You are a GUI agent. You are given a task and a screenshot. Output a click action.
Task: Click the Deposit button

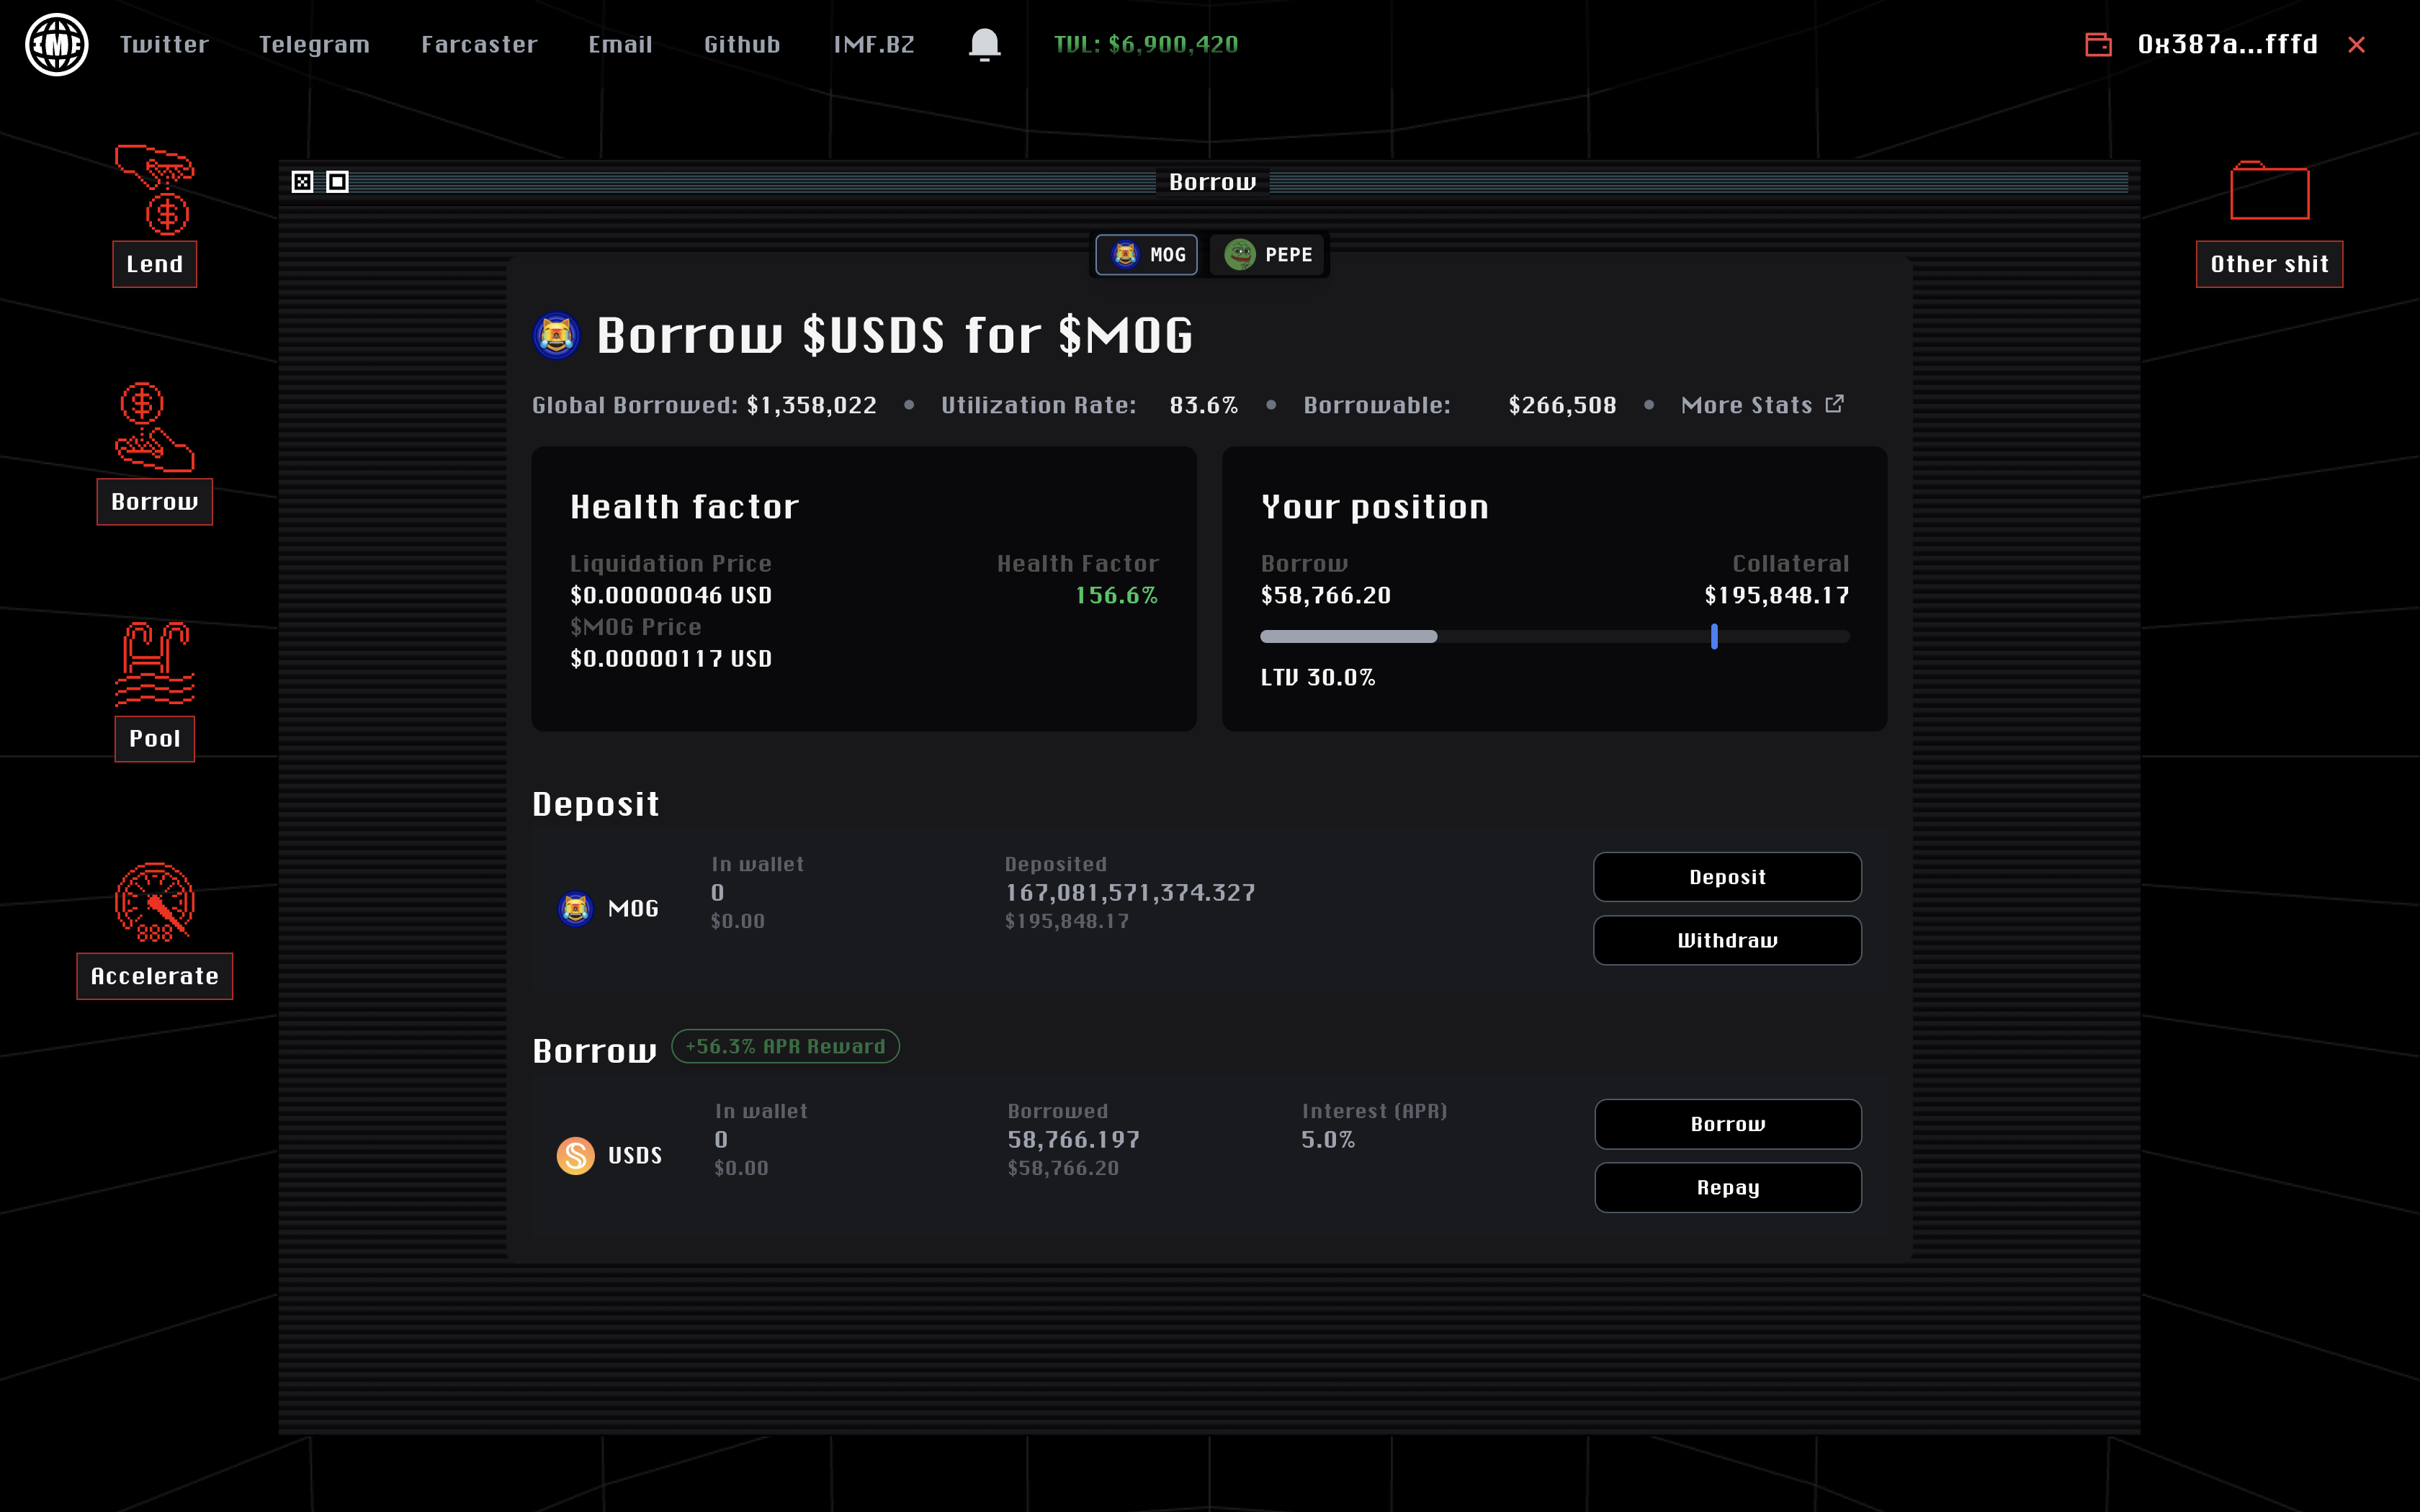pos(1727,877)
